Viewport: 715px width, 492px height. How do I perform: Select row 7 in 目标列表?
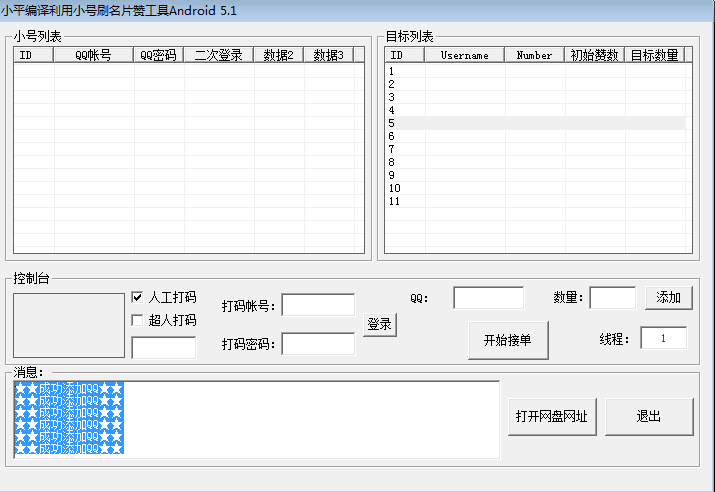(x=535, y=149)
